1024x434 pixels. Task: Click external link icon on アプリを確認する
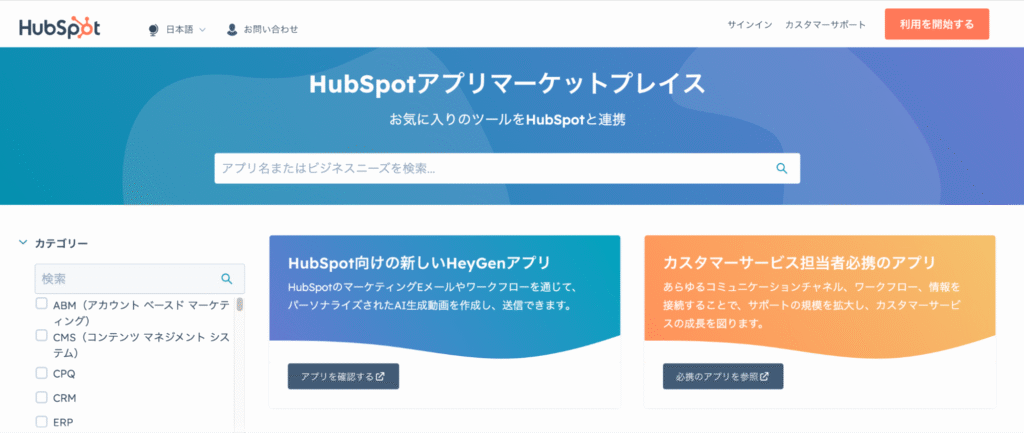pyautogui.click(x=380, y=377)
